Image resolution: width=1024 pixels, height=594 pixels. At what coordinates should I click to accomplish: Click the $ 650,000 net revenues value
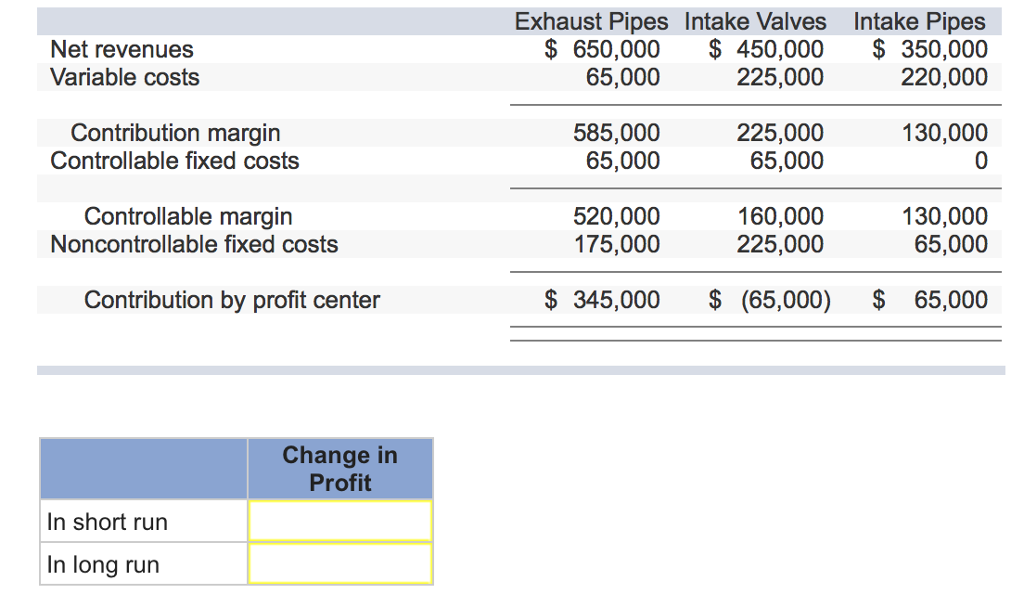coord(602,49)
